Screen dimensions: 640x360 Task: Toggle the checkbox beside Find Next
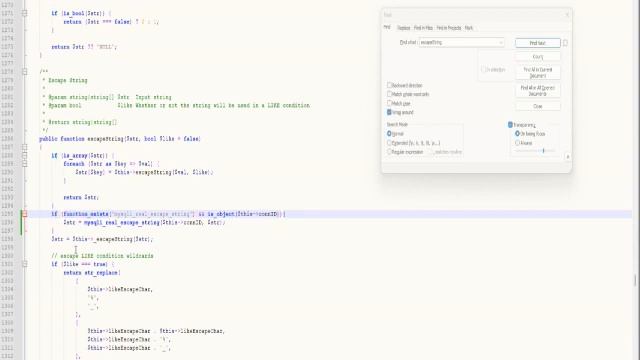565,43
